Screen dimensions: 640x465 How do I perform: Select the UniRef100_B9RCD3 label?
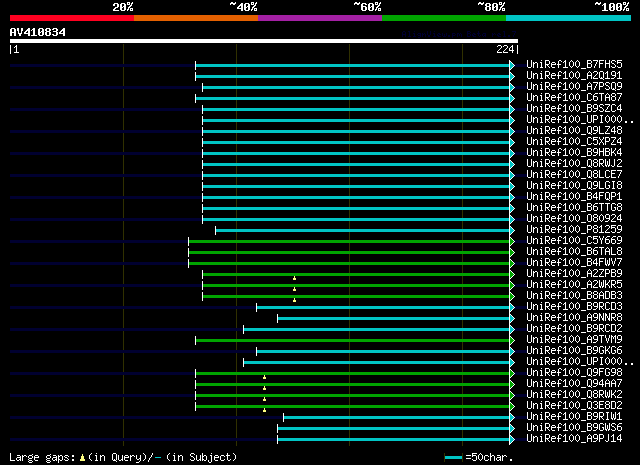574,307
